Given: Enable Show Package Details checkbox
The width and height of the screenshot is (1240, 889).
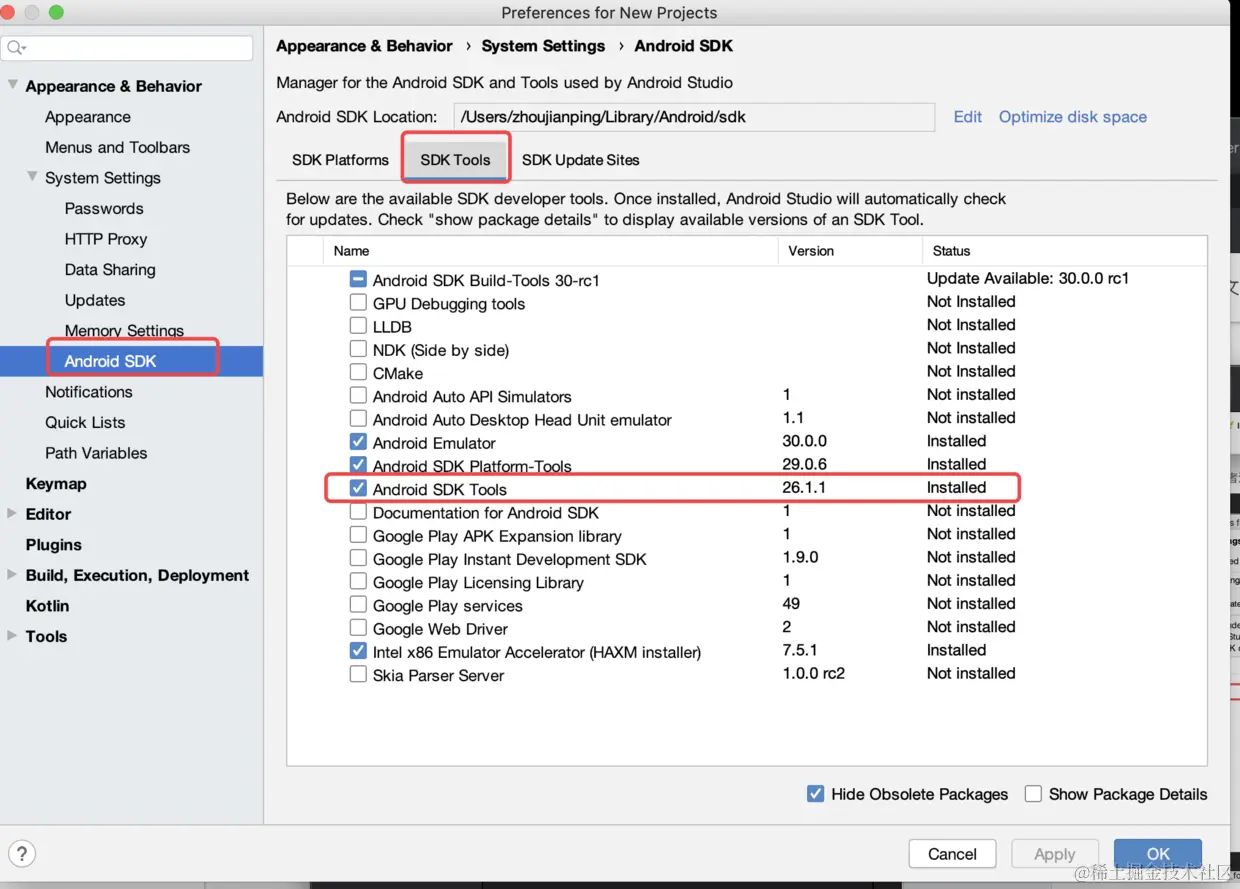Looking at the screenshot, I should (x=1033, y=793).
